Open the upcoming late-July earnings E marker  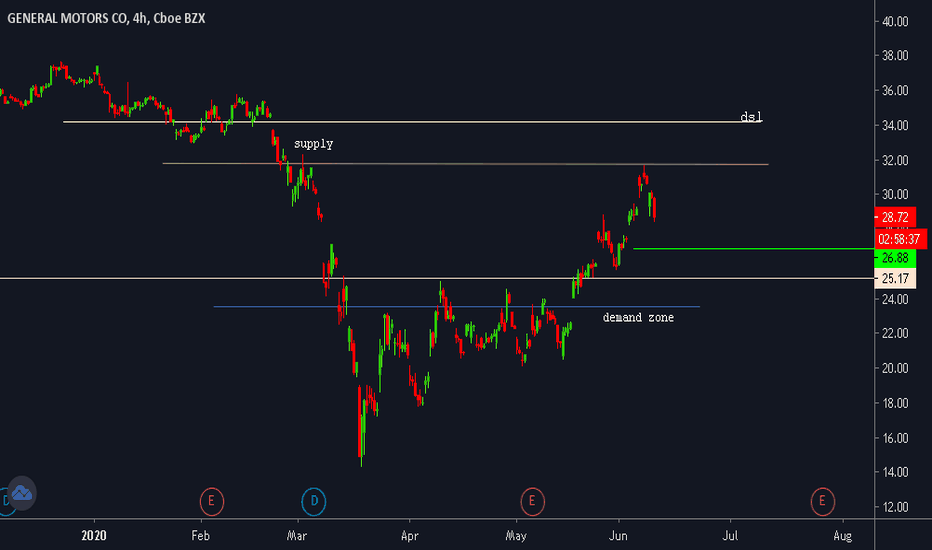pos(822,501)
